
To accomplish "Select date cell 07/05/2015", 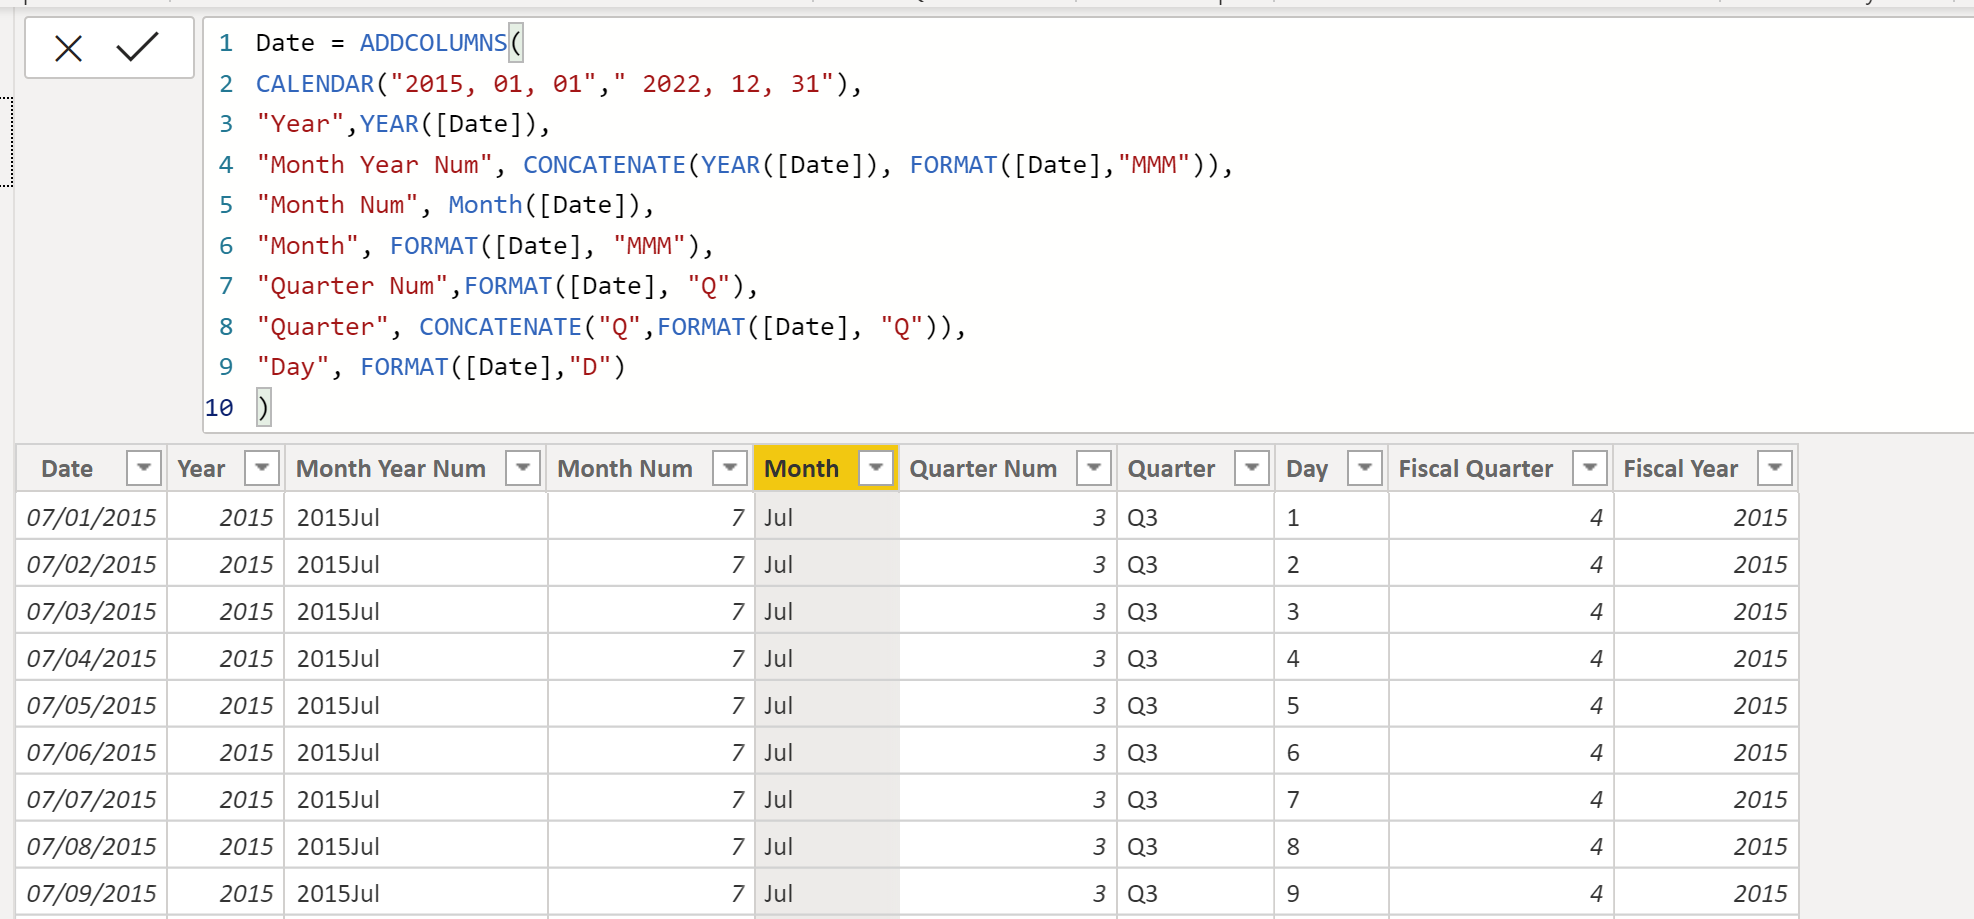I will point(91,705).
